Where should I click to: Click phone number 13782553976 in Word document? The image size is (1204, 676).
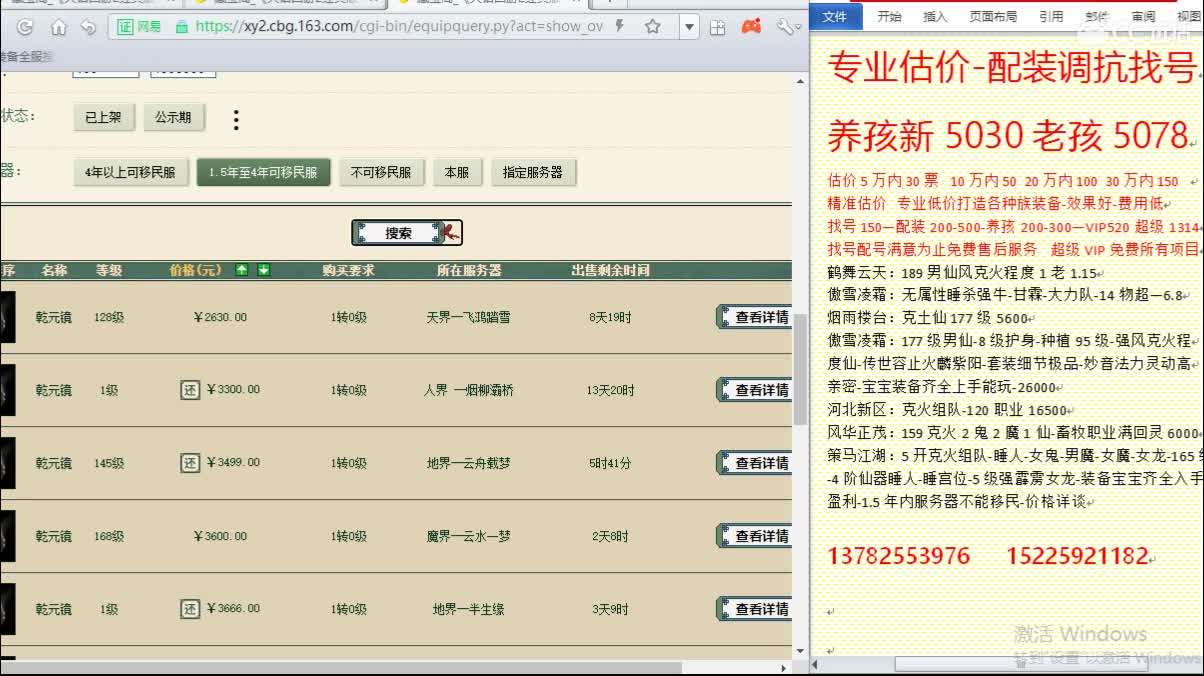899,556
